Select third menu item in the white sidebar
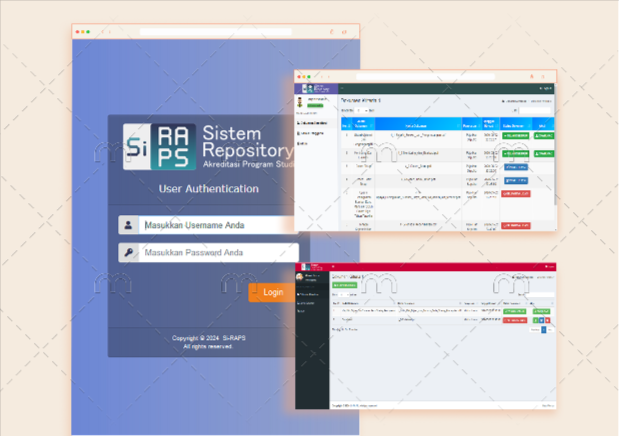The image size is (619, 436). [302, 143]
